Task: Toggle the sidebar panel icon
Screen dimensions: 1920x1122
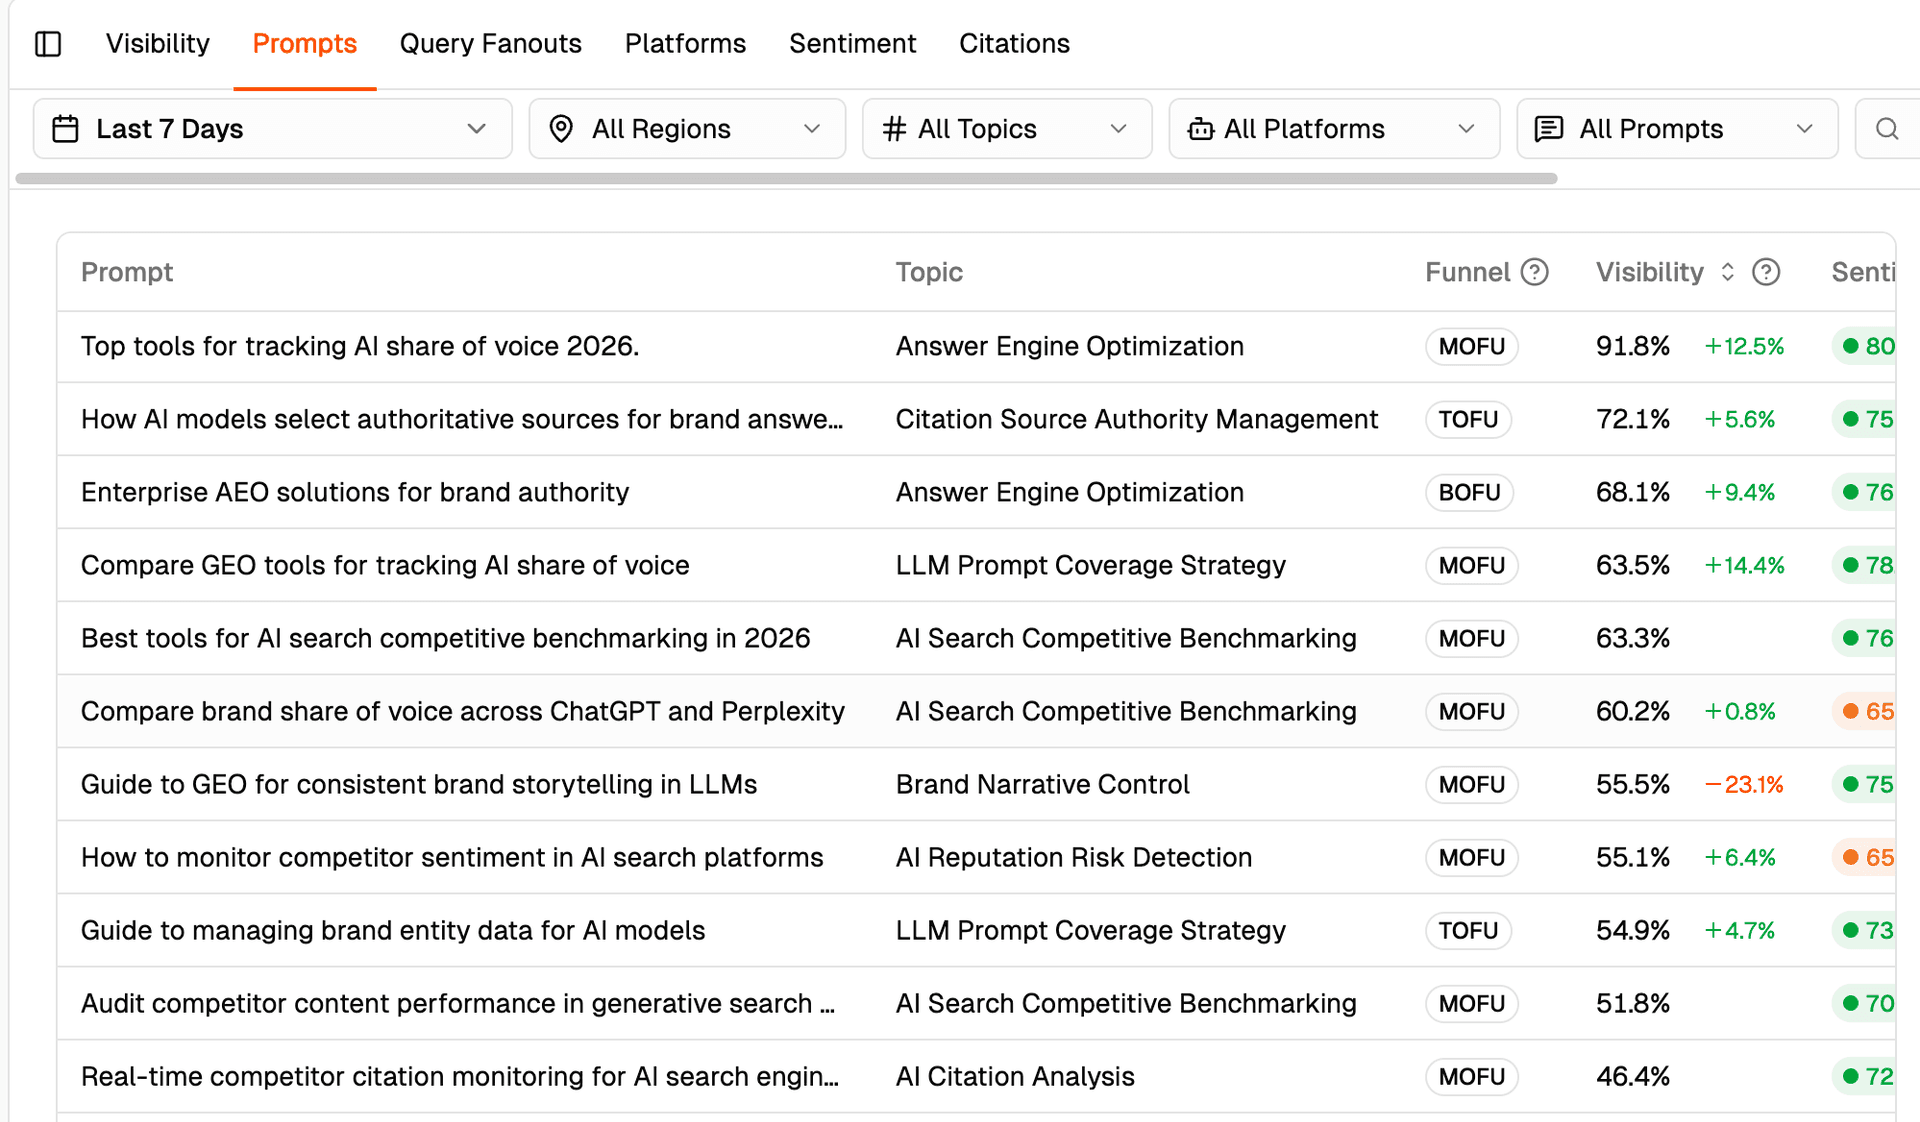Action: point(48,44)
